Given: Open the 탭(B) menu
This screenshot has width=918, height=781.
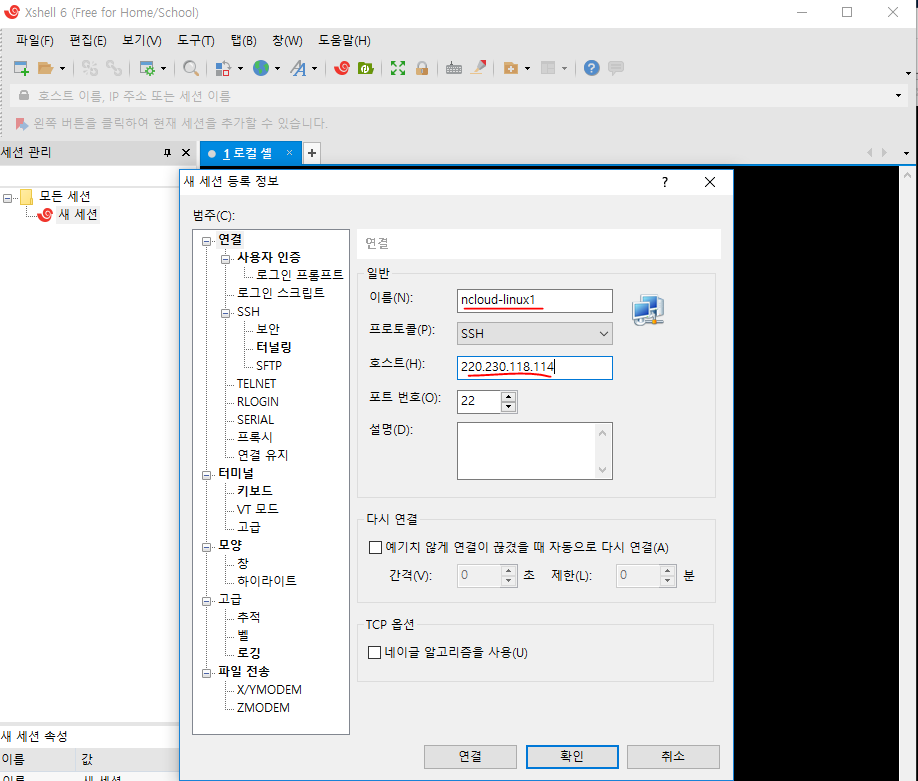Looking at the screenshot, I should [x=244, y=40].
